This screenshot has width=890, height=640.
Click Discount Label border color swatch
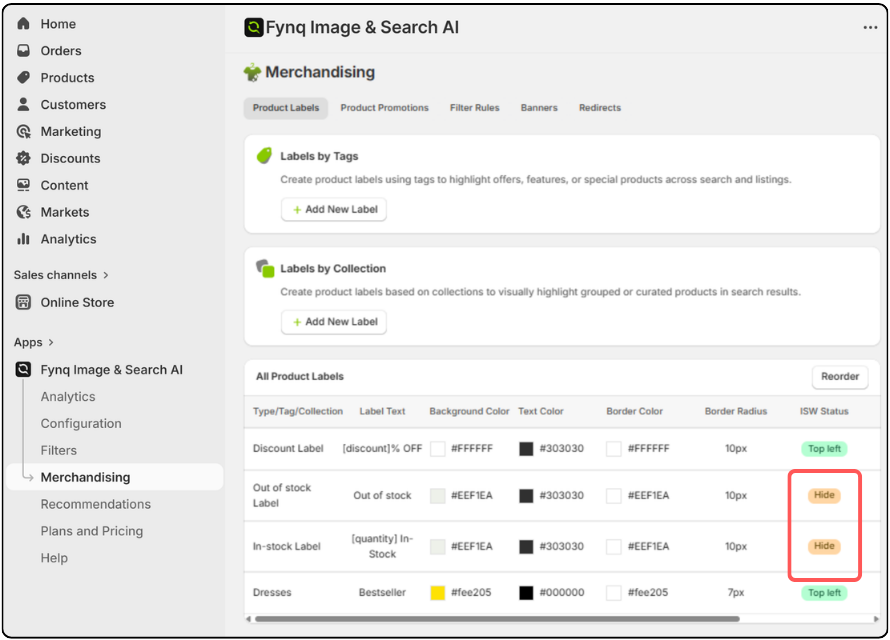614,449
